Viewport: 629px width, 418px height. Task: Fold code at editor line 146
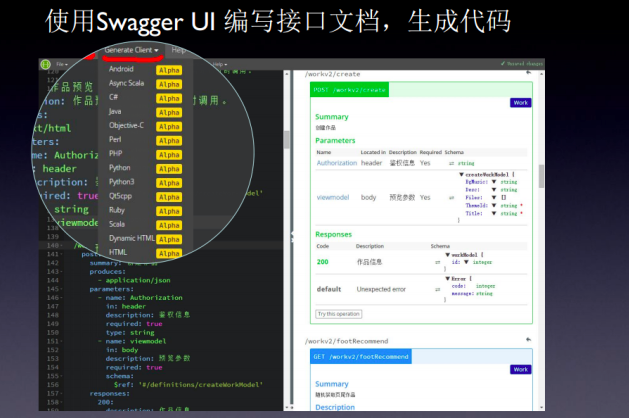point(62,298)
